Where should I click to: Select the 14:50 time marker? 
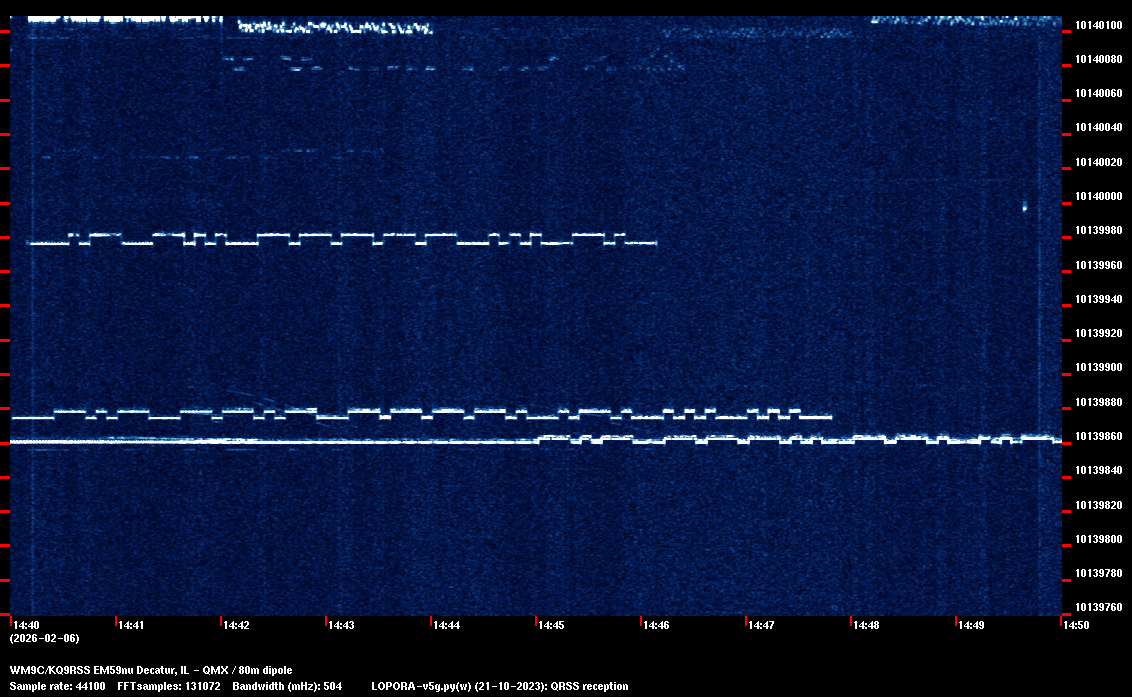(x=1076, y=625)
